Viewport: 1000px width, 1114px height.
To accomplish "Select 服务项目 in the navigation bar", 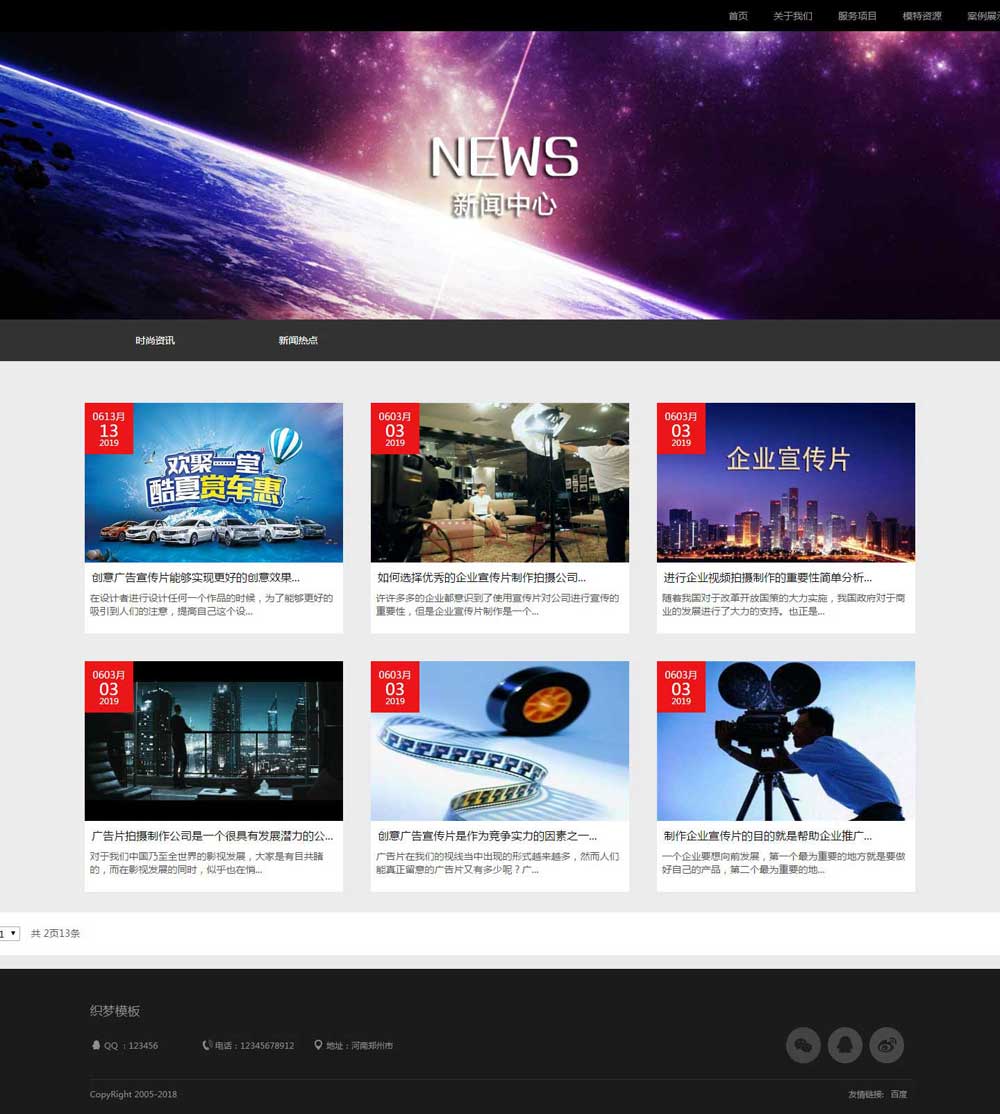I will click(857, 16).
